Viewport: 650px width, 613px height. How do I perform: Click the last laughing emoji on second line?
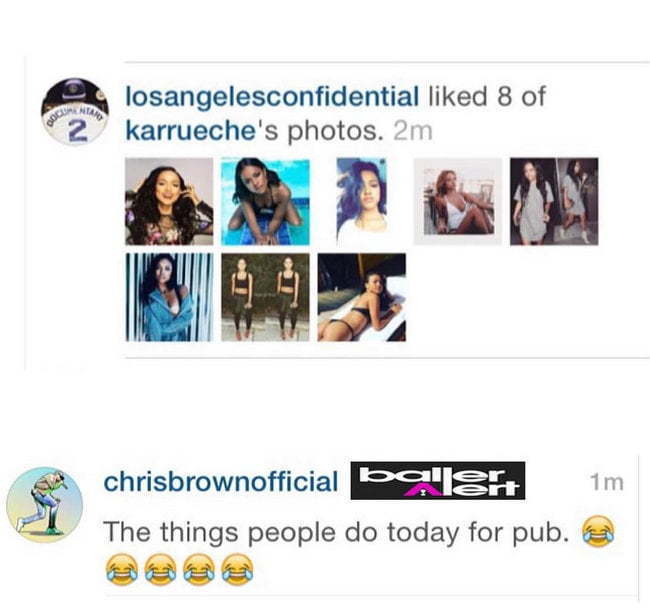[238, 569]
